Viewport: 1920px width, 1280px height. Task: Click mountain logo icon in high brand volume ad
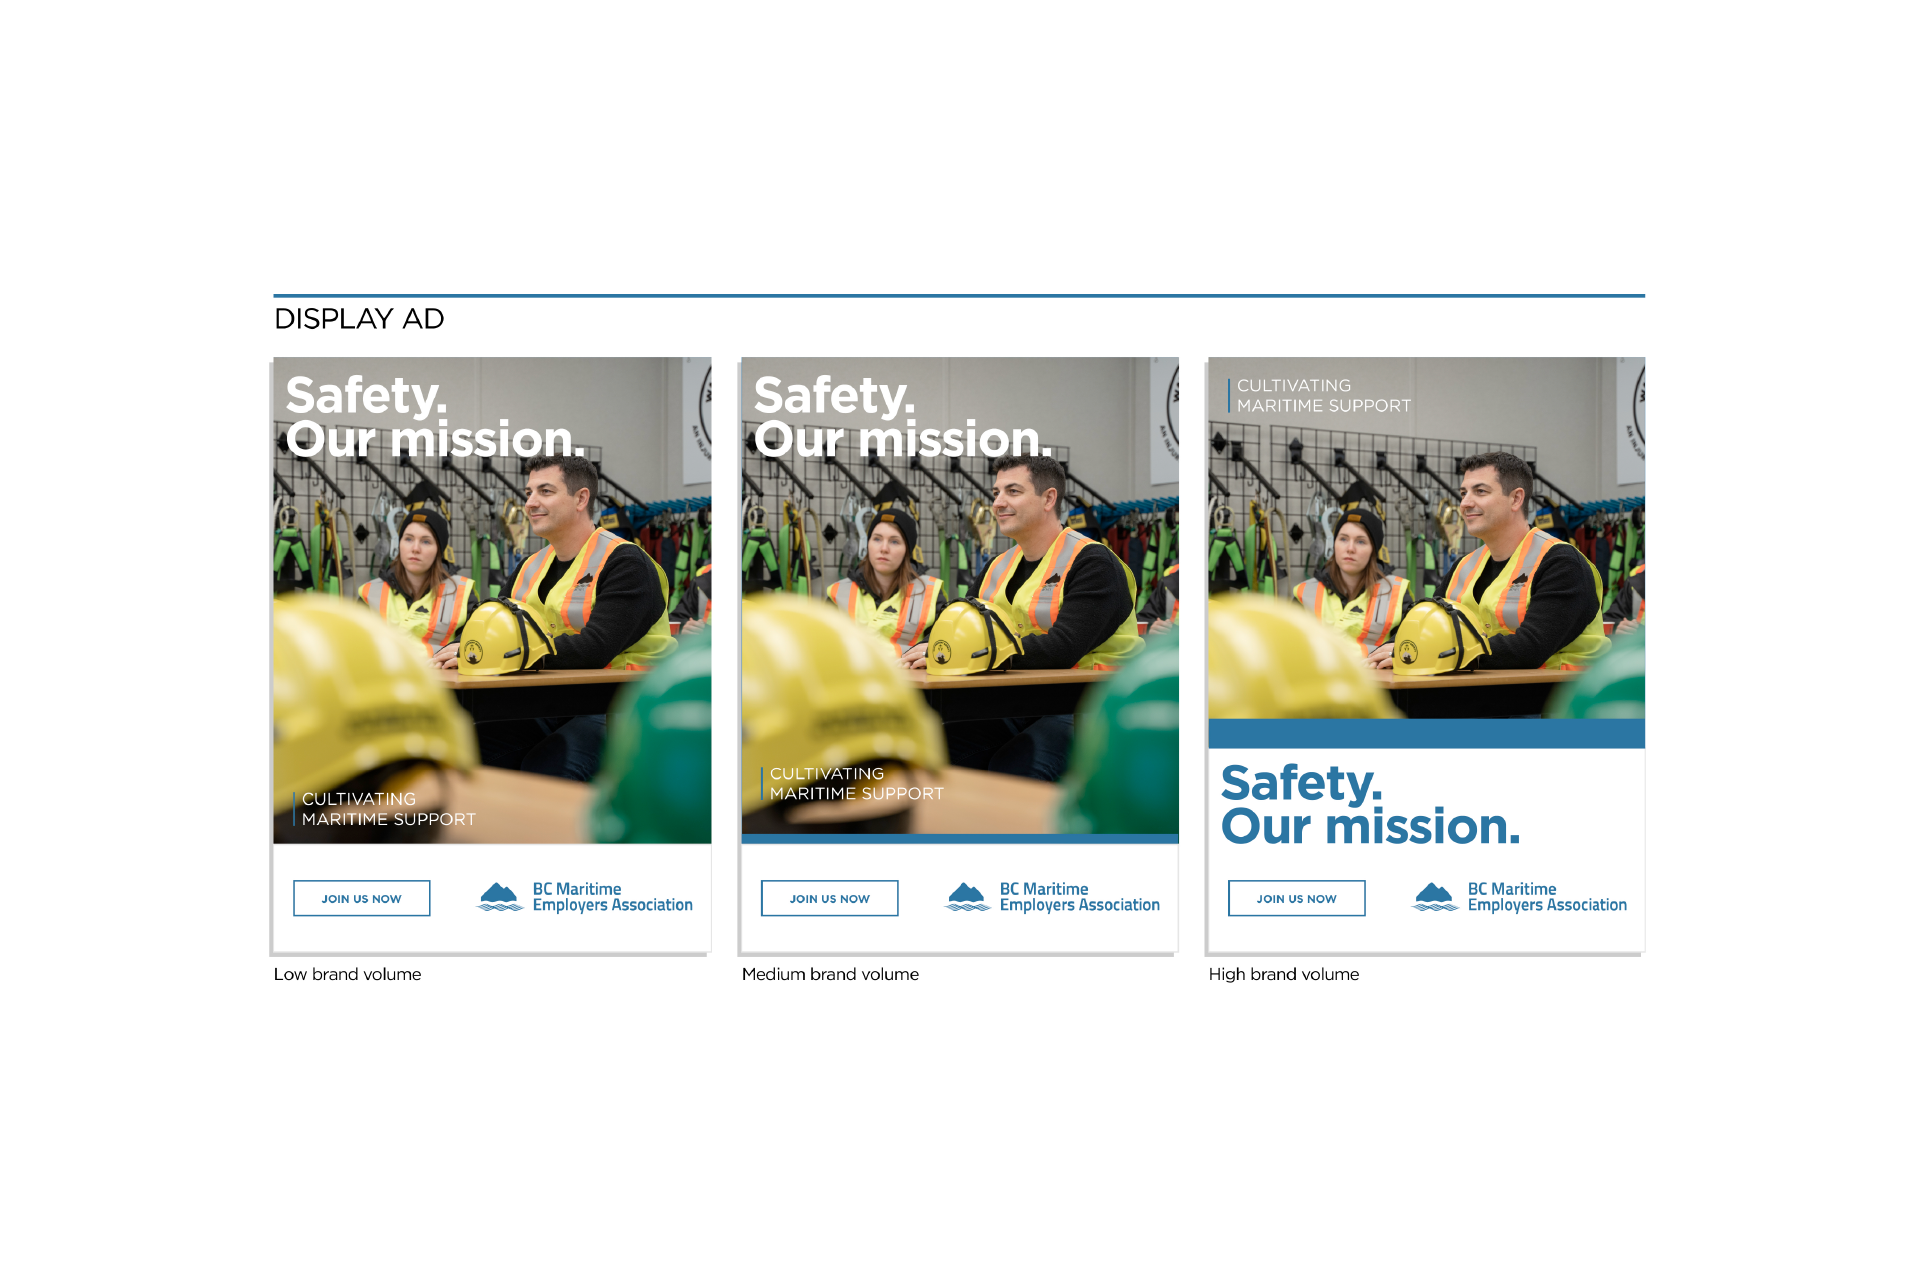[x=1434, y=896]
